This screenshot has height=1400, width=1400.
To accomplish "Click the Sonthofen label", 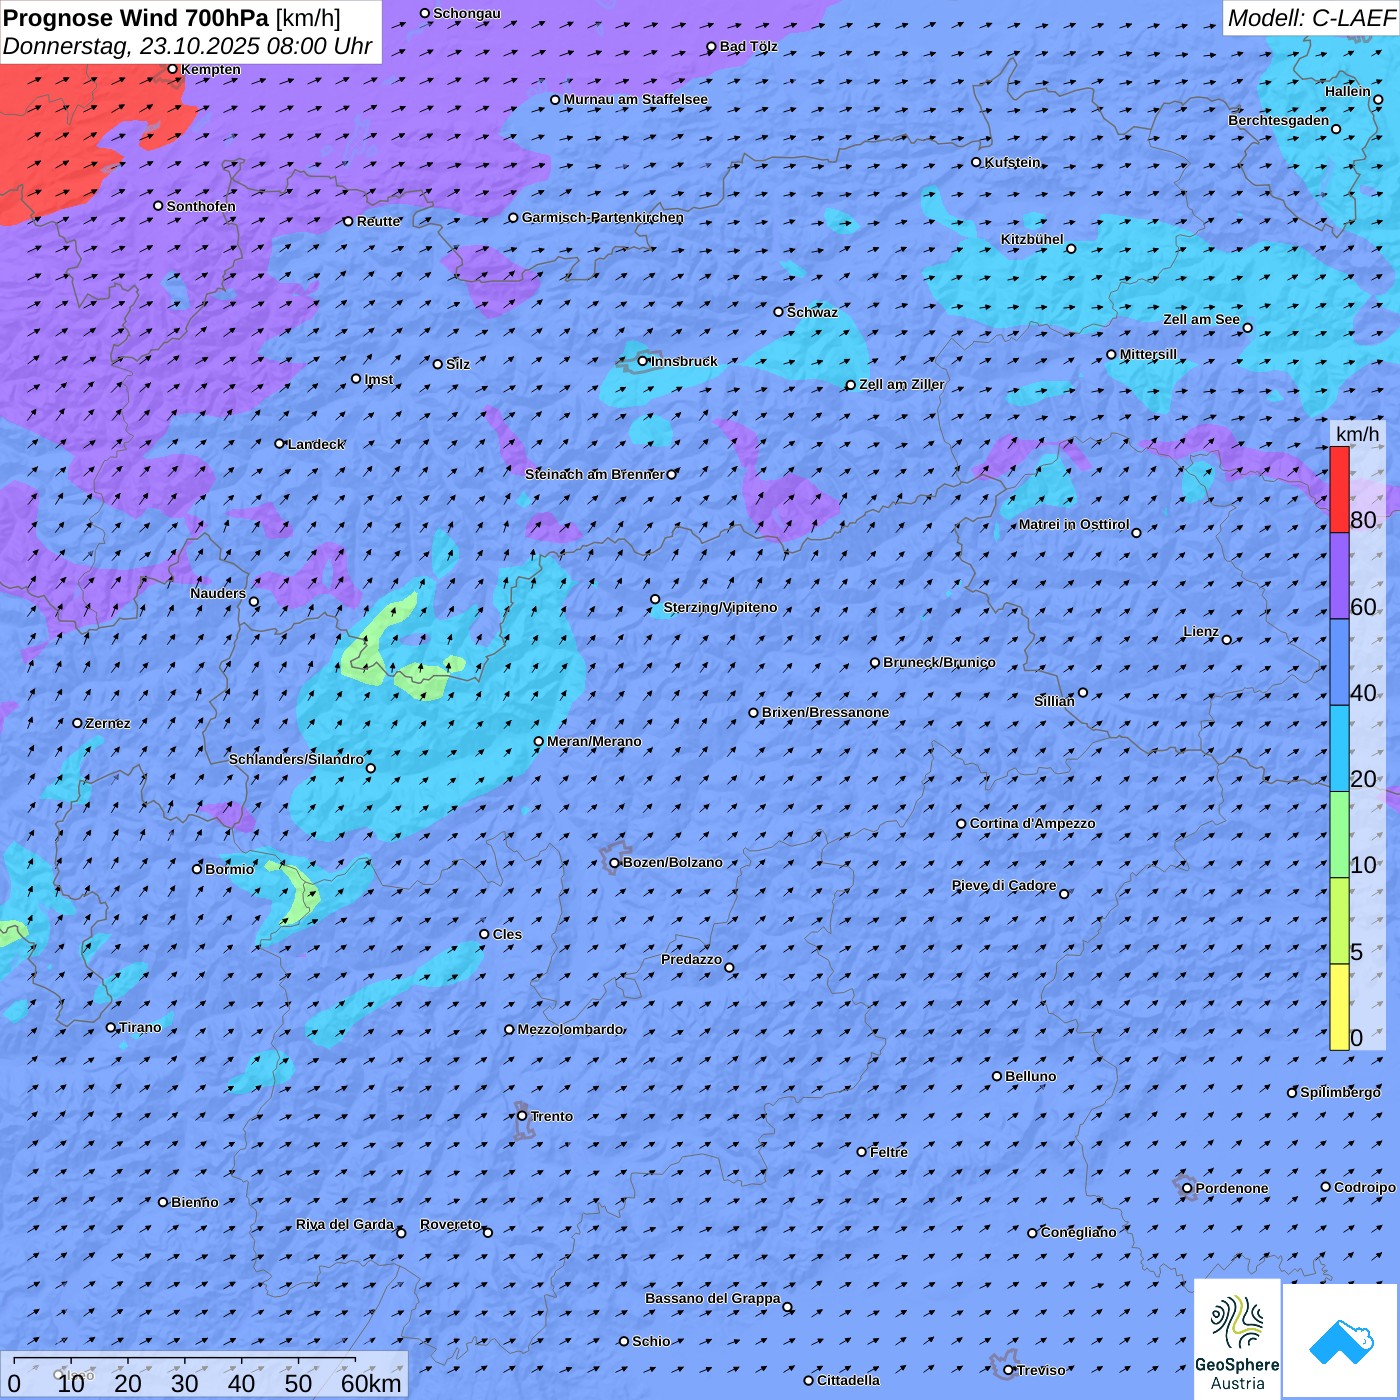I will click(x=201, y=206).
